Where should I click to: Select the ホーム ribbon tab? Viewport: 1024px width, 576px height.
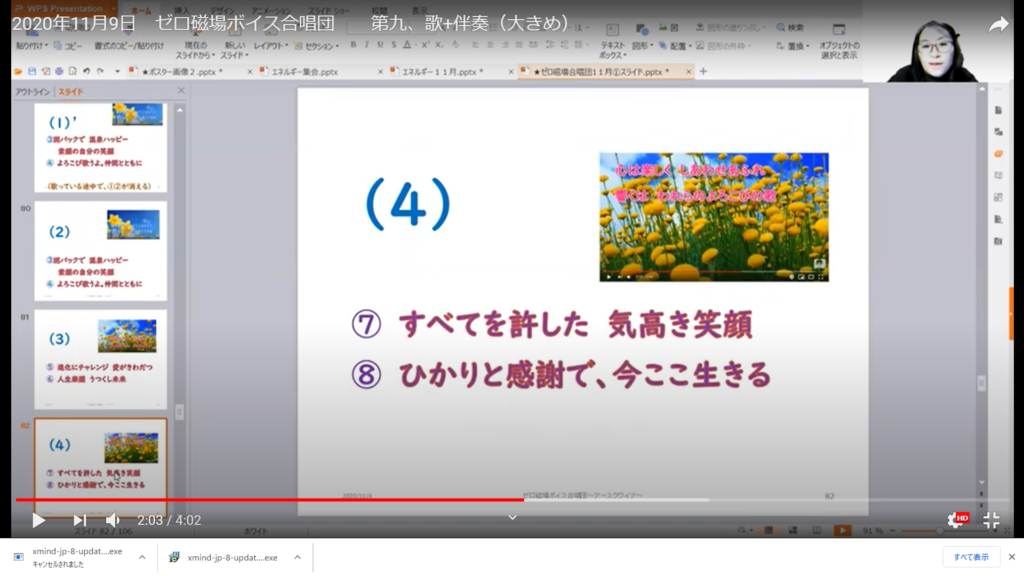click(141, 10)
